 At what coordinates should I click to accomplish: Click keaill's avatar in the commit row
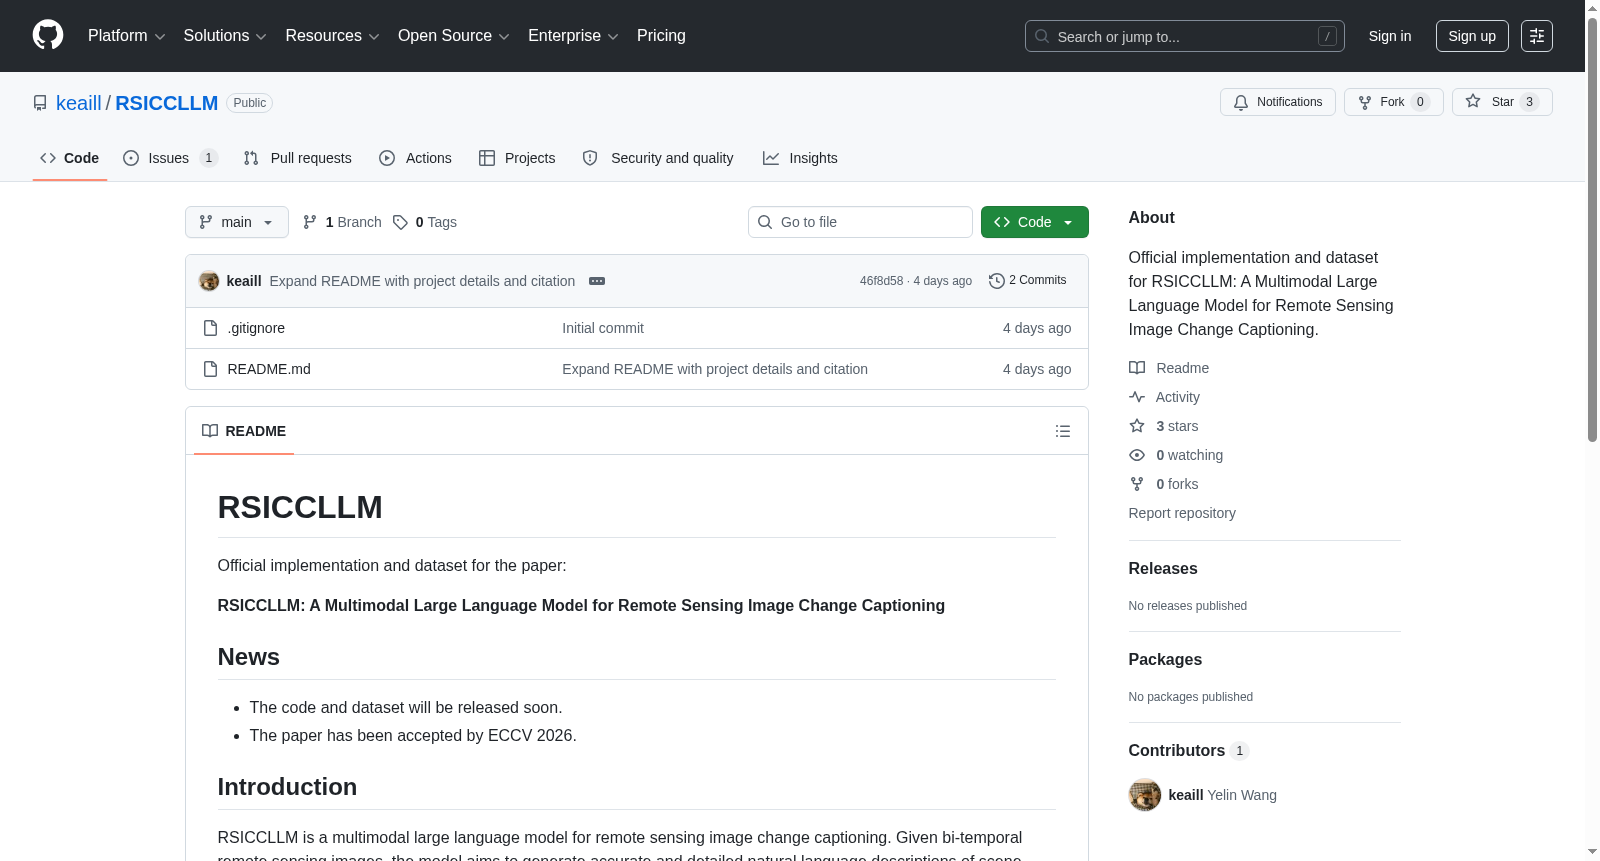click(x=209, y=281)
